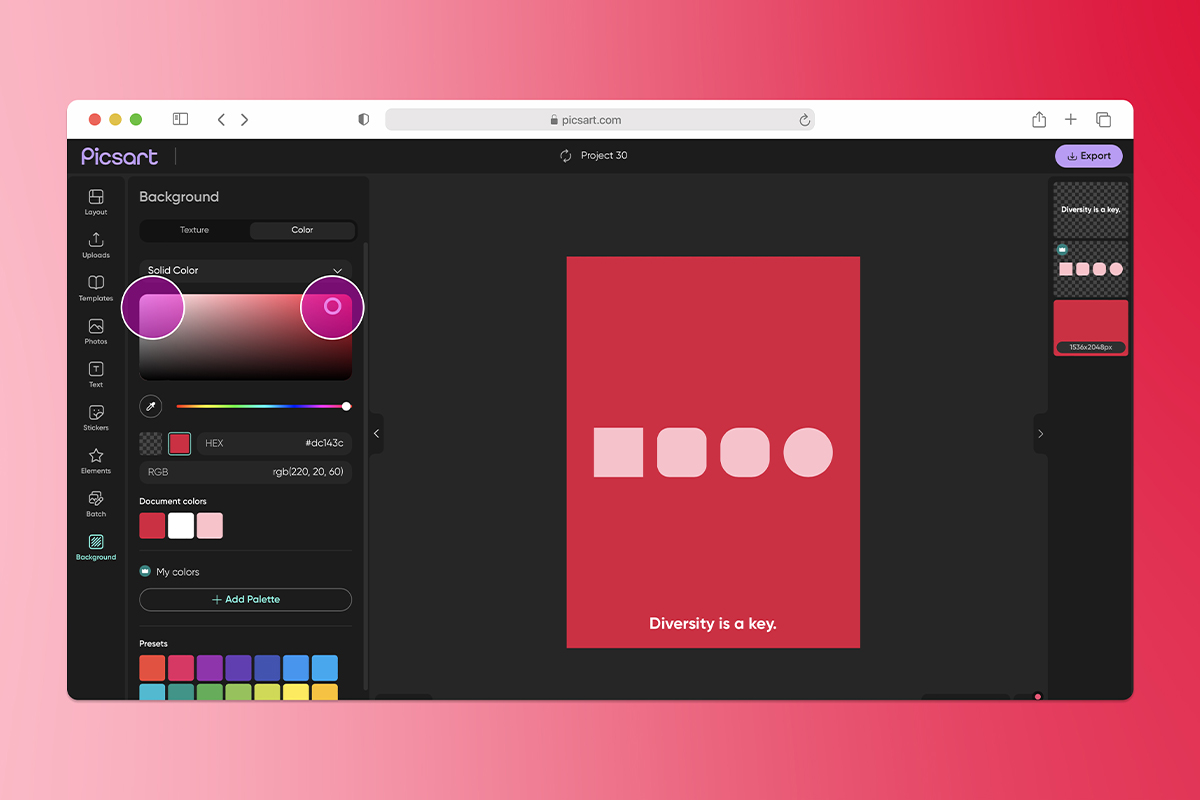Switch to the Color tab
The image size is (1200, 800).
[x=302, y=230]
